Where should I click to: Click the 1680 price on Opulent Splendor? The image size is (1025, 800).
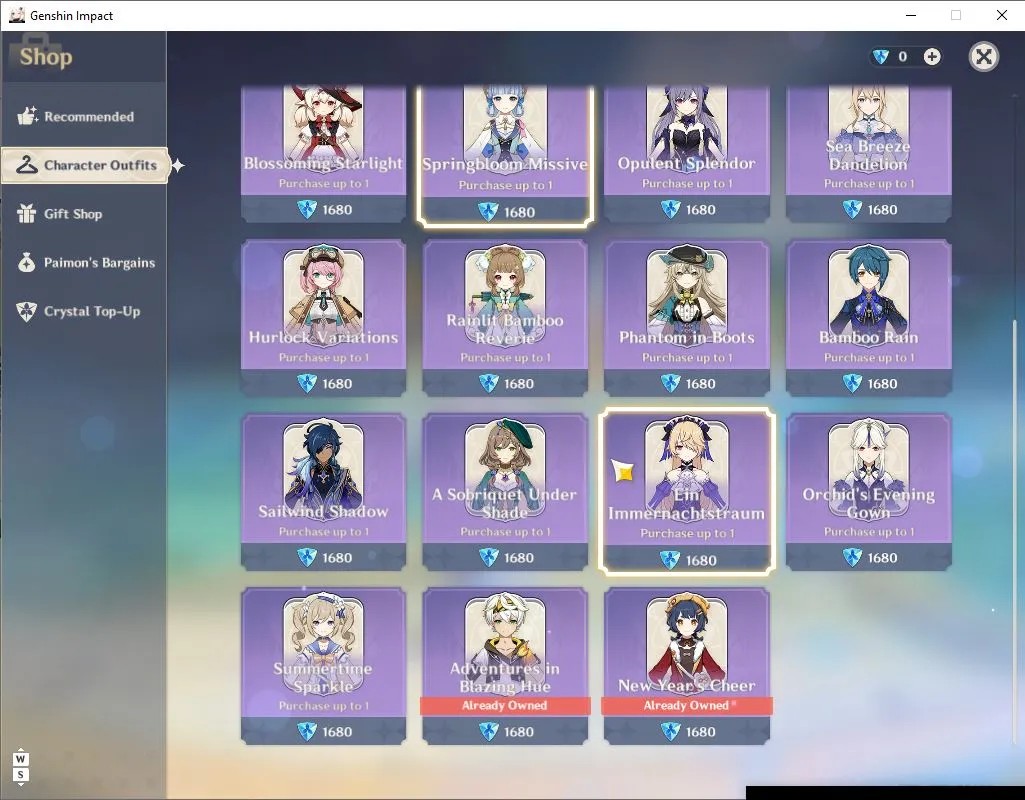click(x=701, y=210)
